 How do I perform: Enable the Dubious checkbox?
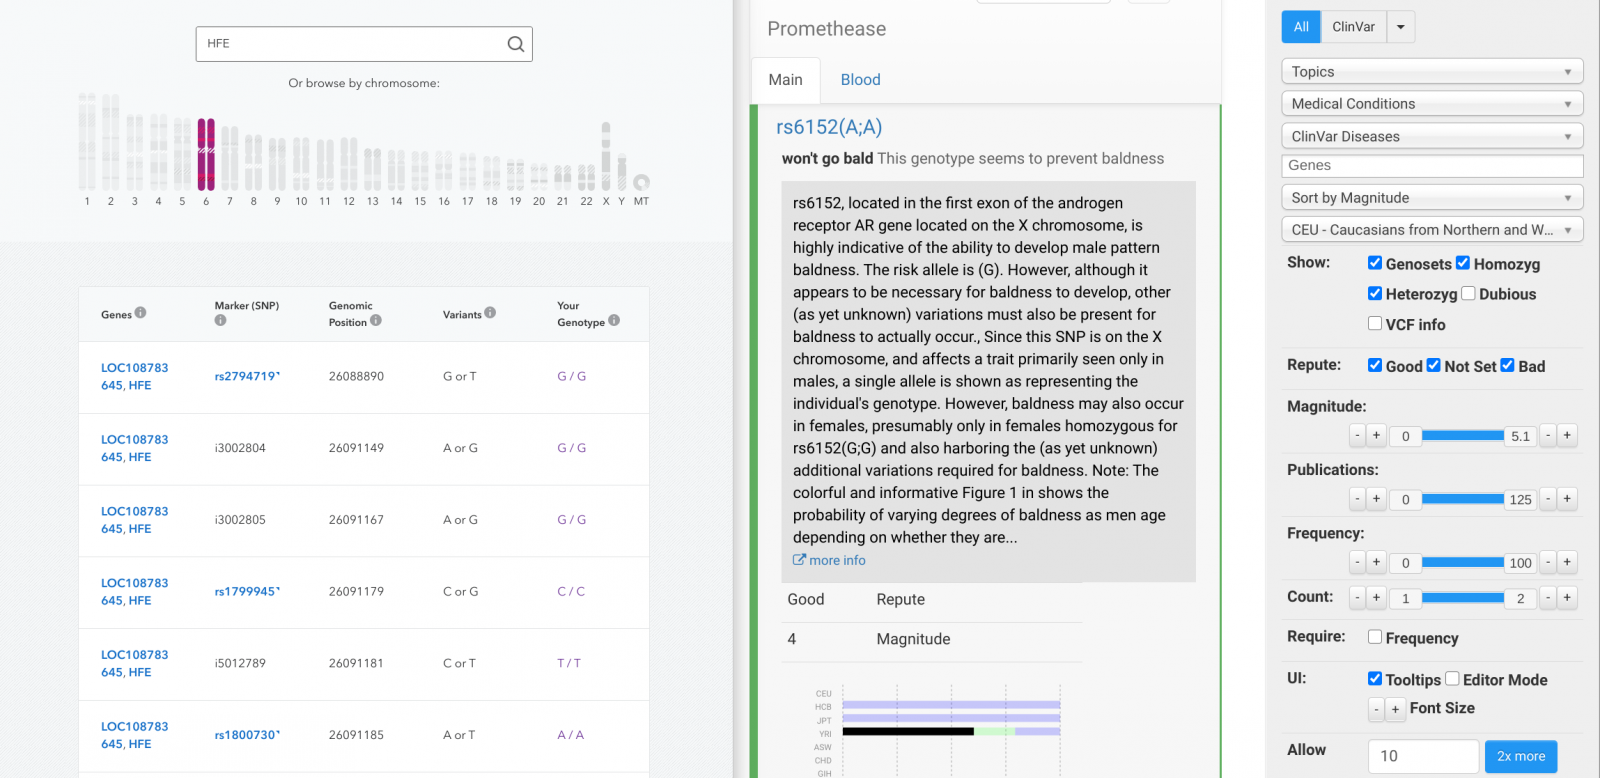click(1468, 293)
